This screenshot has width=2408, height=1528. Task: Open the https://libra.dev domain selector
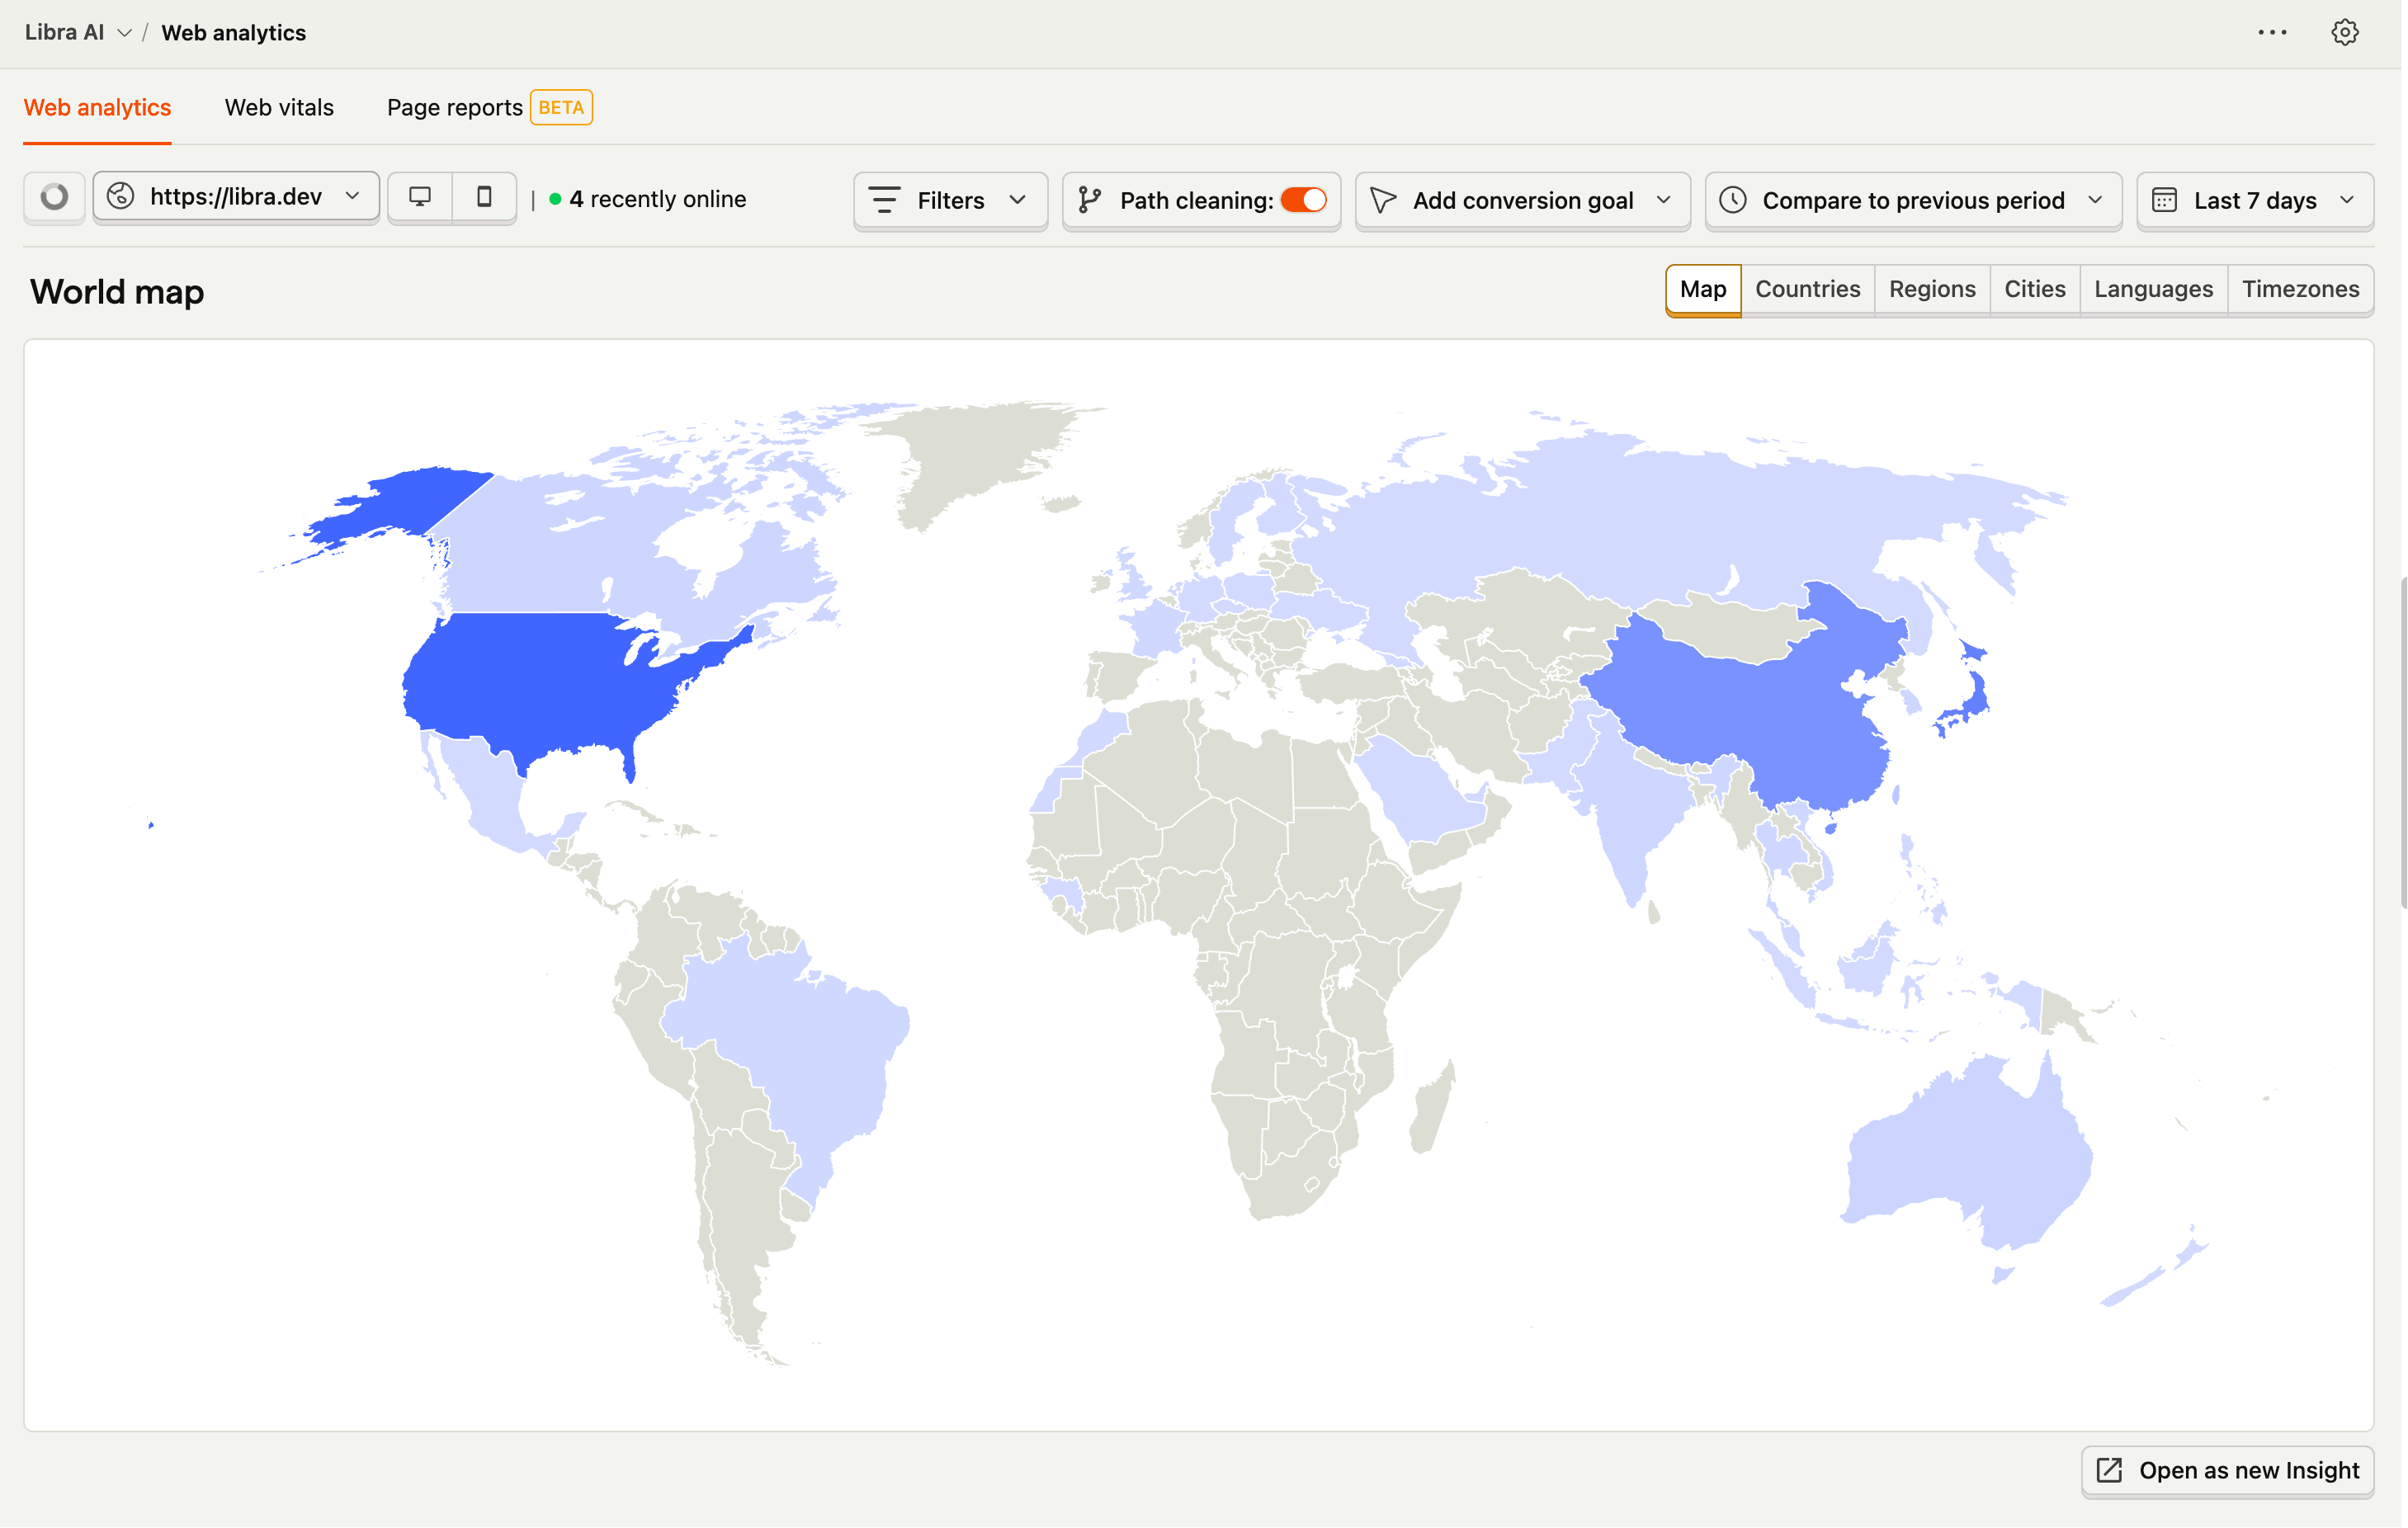236,197
